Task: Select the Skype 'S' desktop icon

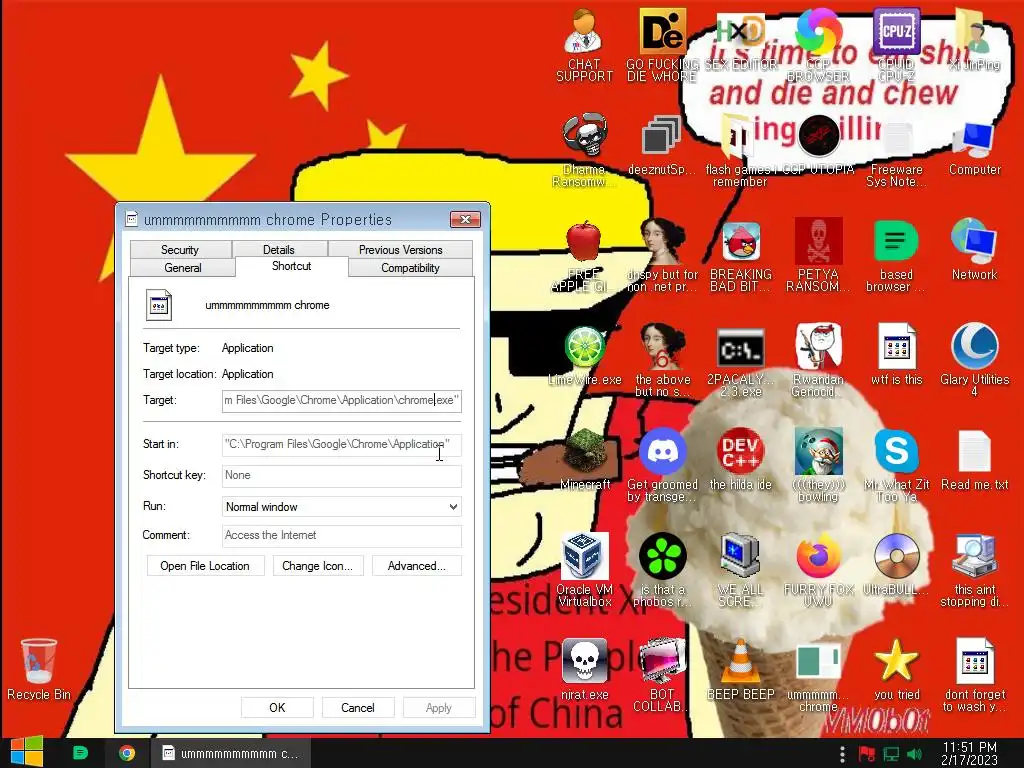Action: click(896, 465)
